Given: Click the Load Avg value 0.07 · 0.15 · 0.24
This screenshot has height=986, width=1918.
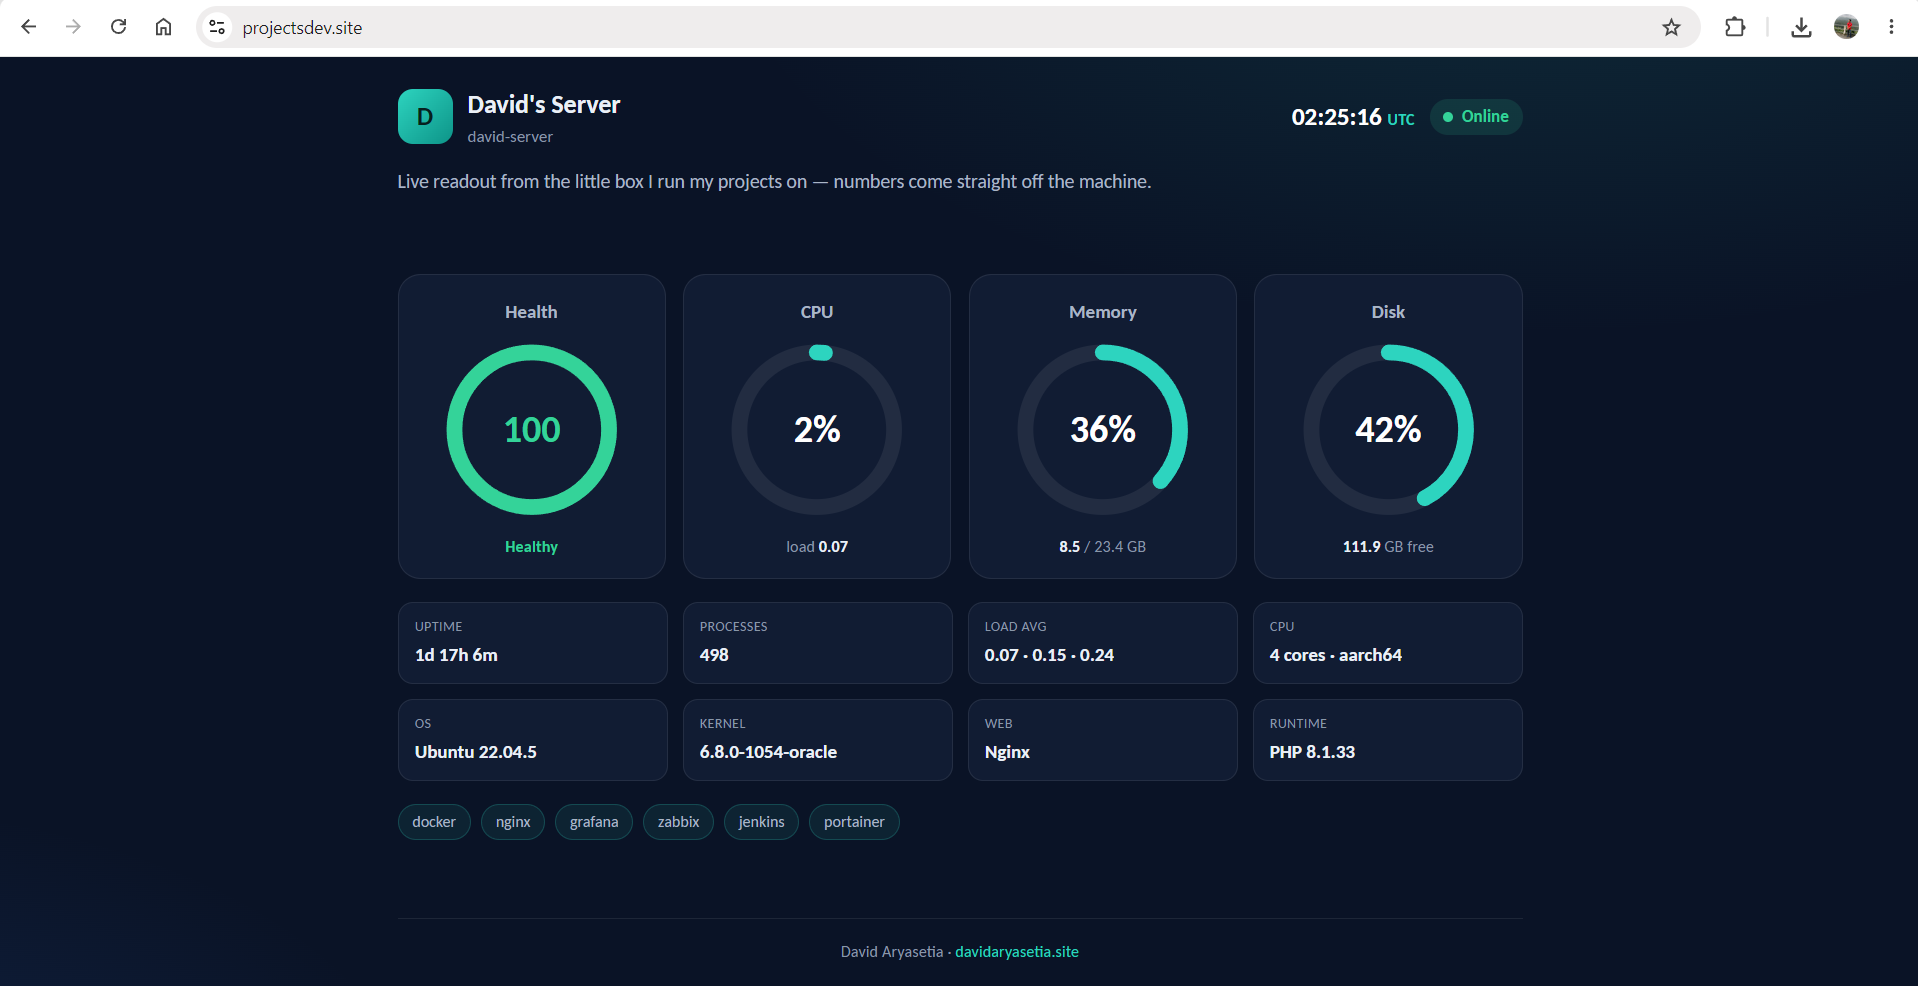Looking at the screenshot, I should click(x=1049, y=655).
